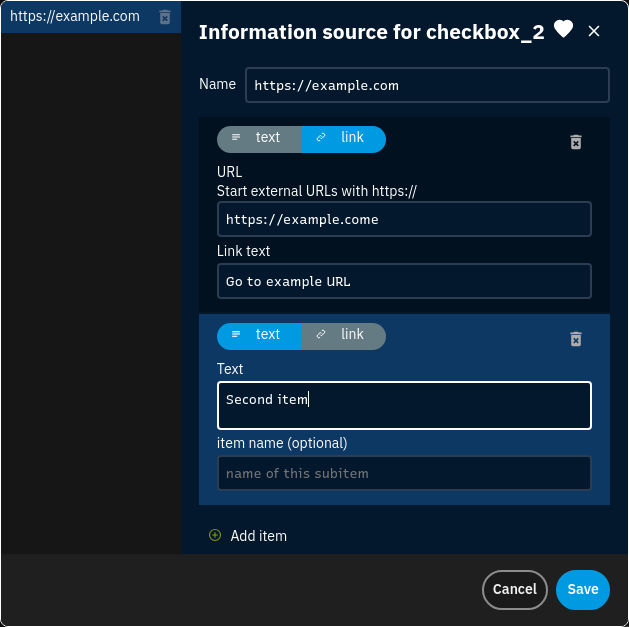Focus the item name optional field
Viewport: 629px width, 627px height.
coord(404,473)
